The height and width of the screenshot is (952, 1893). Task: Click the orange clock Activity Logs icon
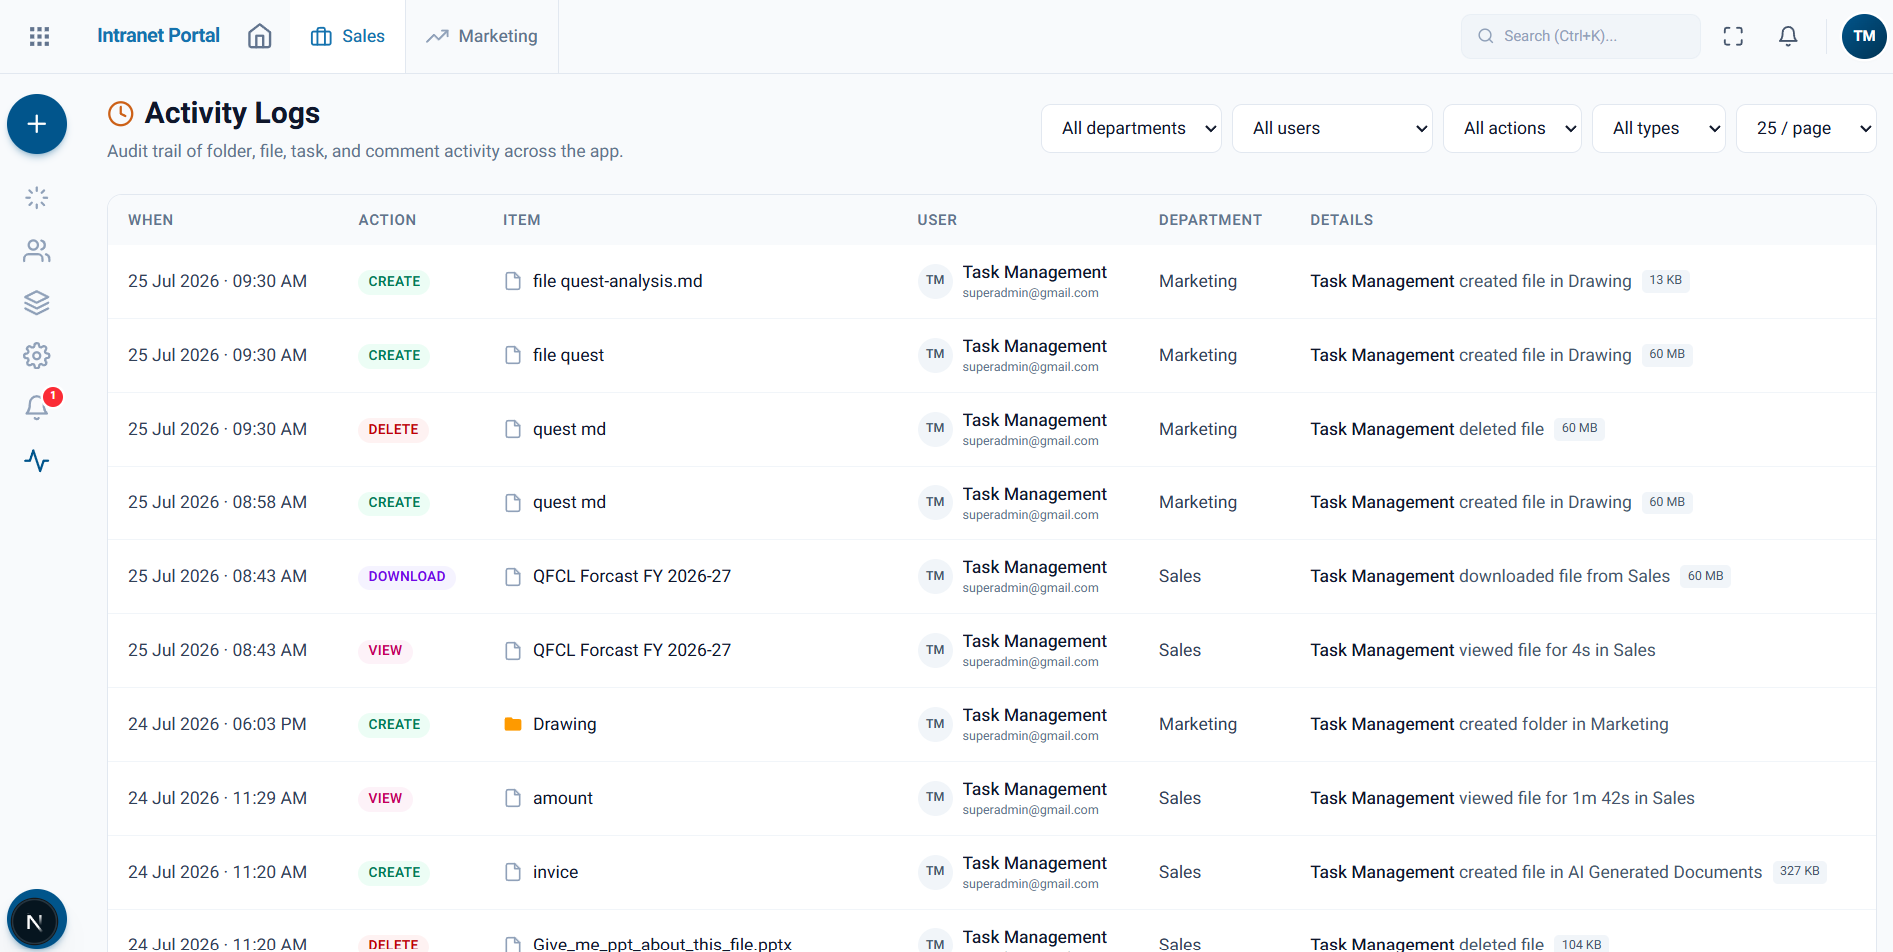120,113
